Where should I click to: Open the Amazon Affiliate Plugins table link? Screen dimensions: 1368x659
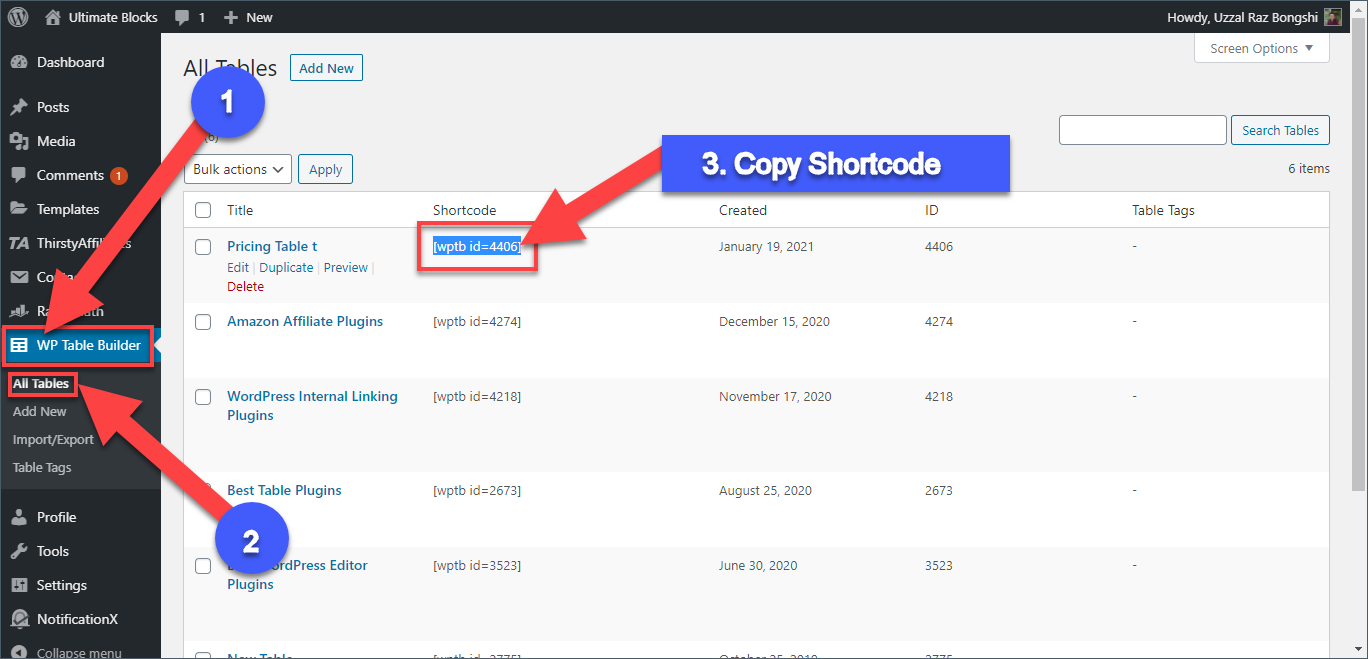point(305,321)
